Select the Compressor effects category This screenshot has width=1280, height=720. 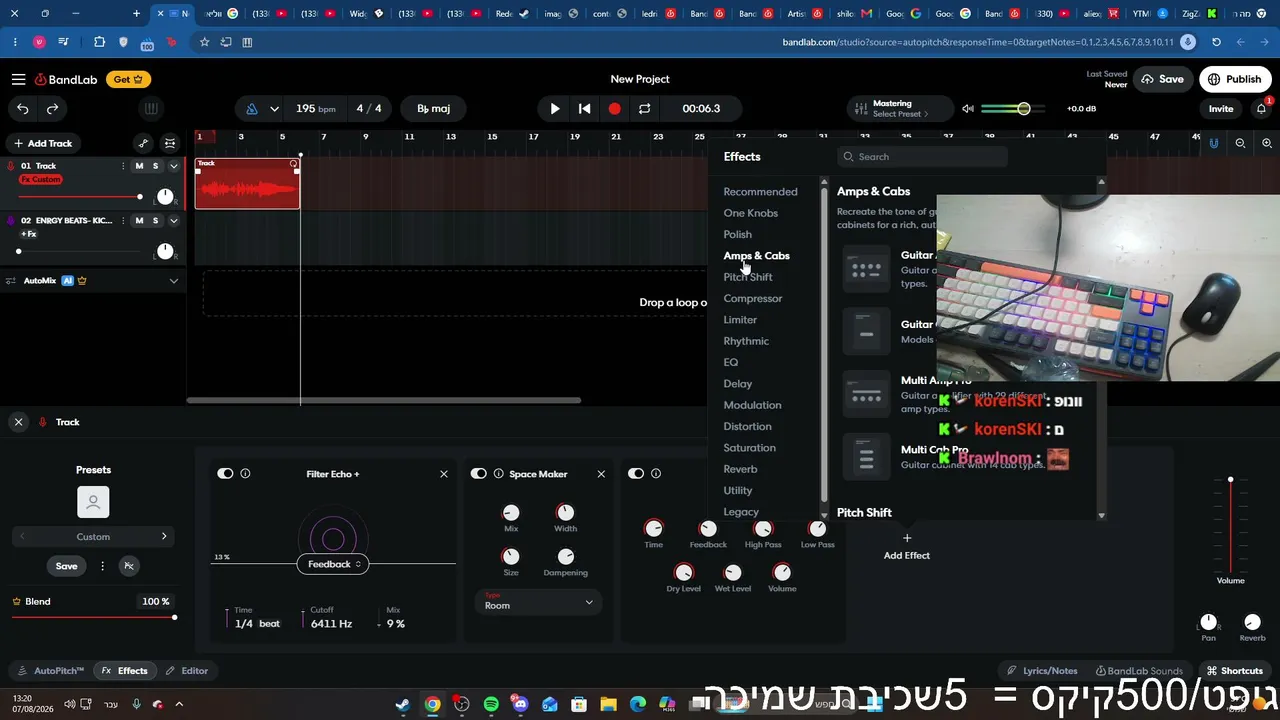(752, 298)
